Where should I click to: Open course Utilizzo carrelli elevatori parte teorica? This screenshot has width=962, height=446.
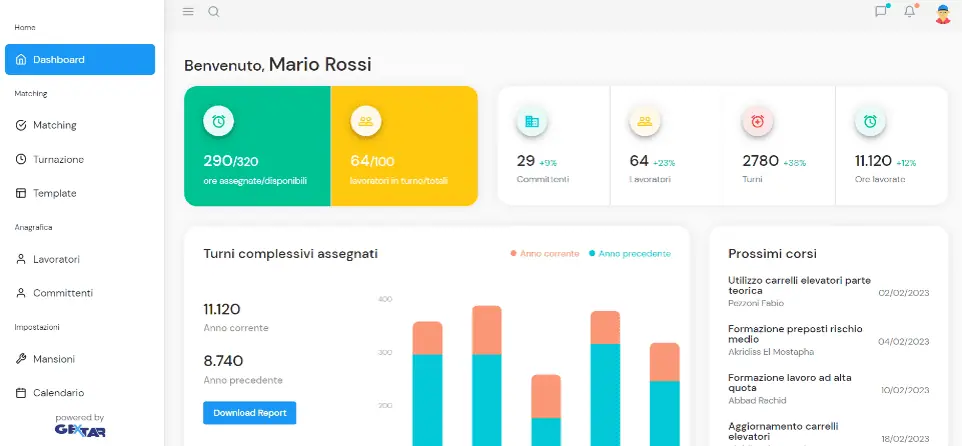(799, 285)
